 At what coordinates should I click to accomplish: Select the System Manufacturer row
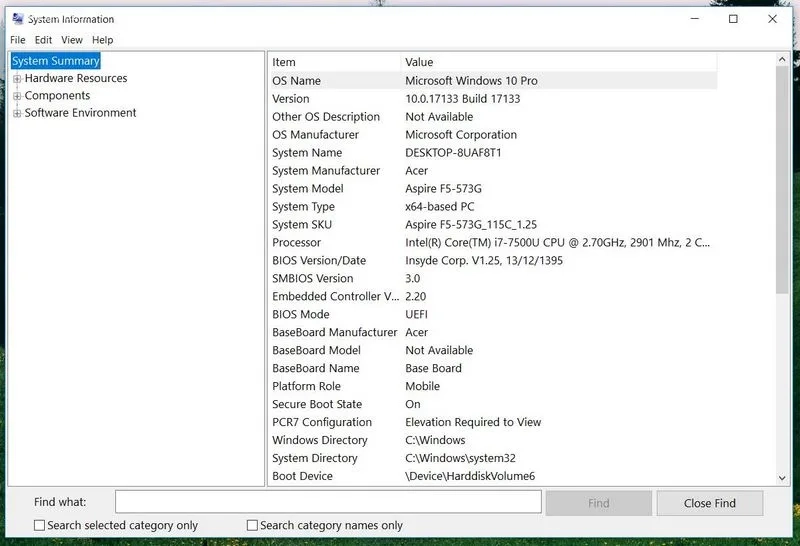point(493,170)
